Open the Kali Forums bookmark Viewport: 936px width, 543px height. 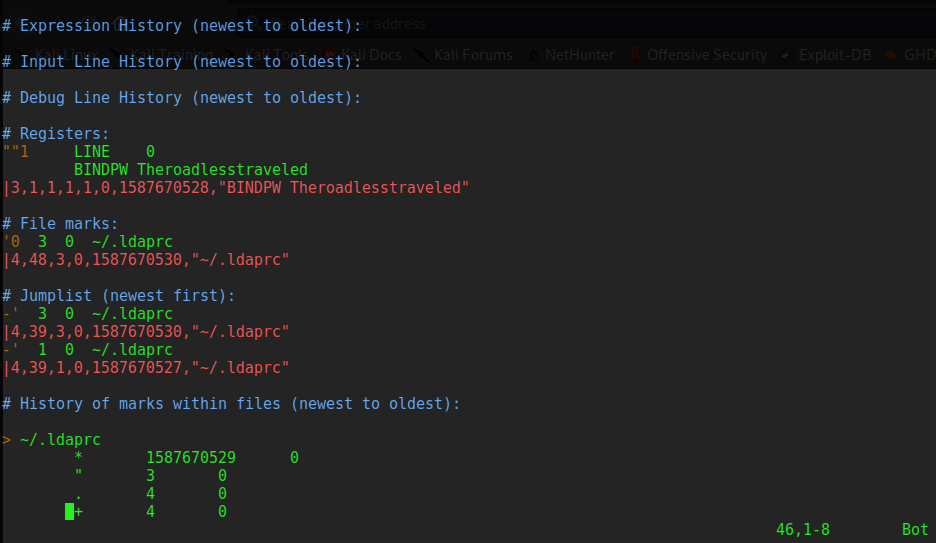tap(472, 55)
